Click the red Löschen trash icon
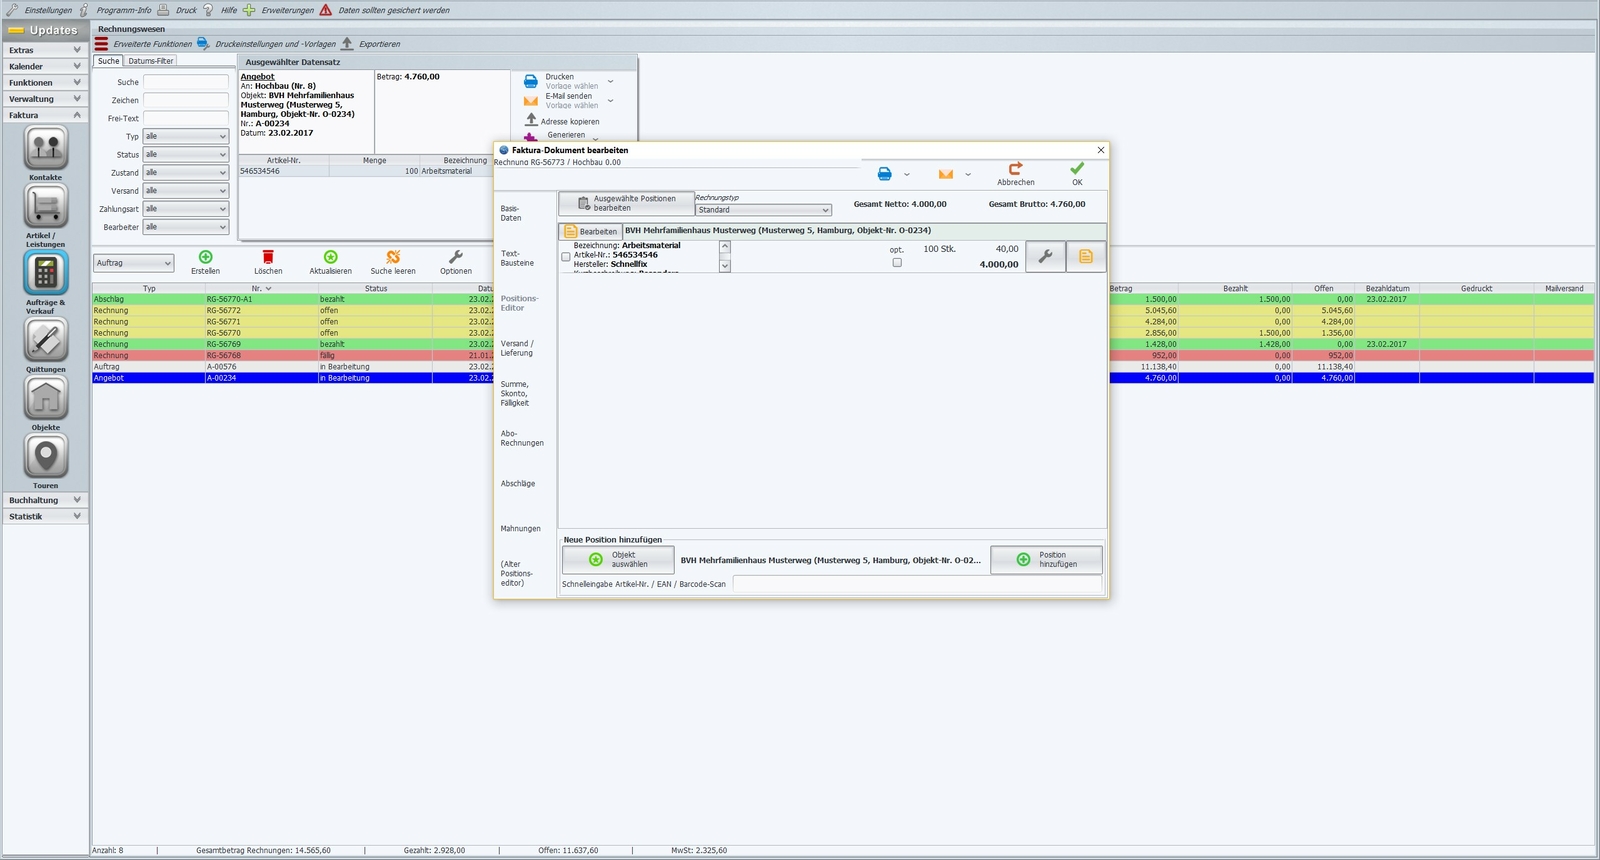 pyautogui.click(x=268, y=257)
